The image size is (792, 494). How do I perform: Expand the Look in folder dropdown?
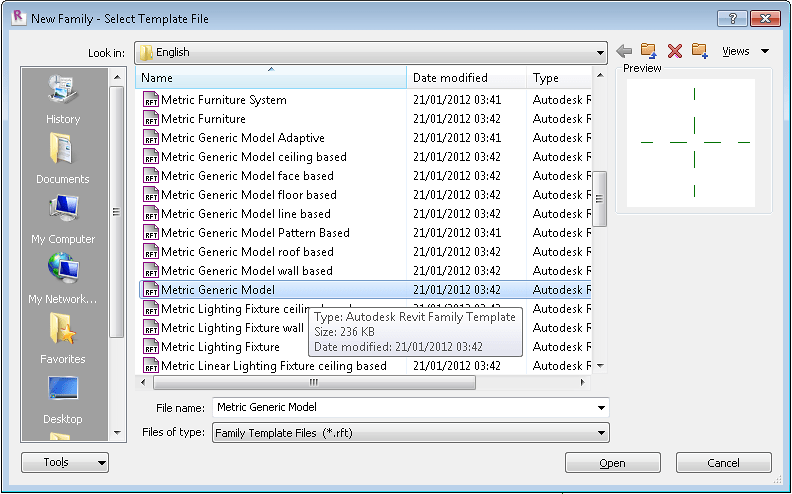(x=600, y=53)
